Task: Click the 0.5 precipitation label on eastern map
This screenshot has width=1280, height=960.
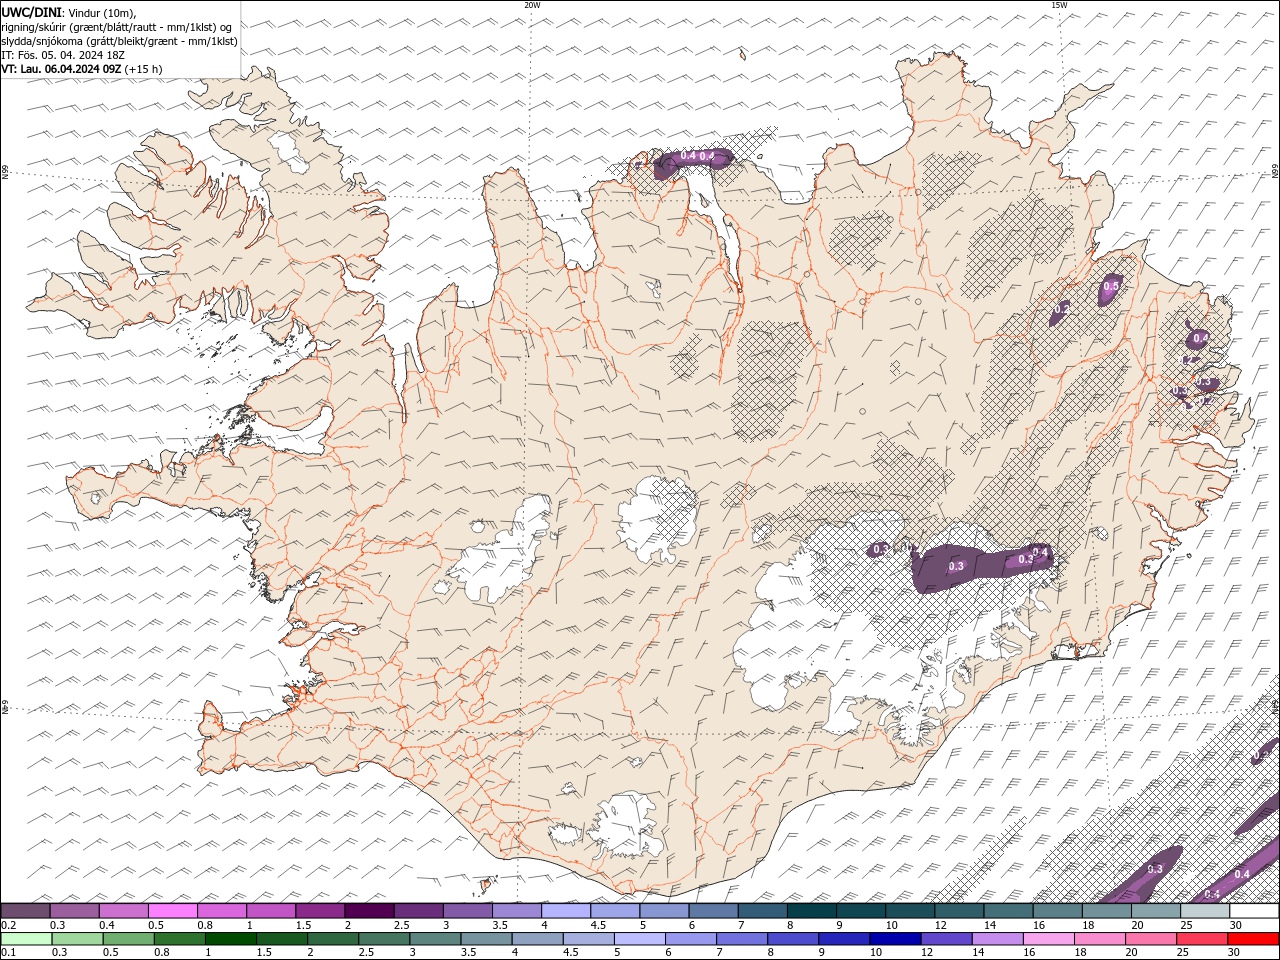Action: click(1110, 287)
